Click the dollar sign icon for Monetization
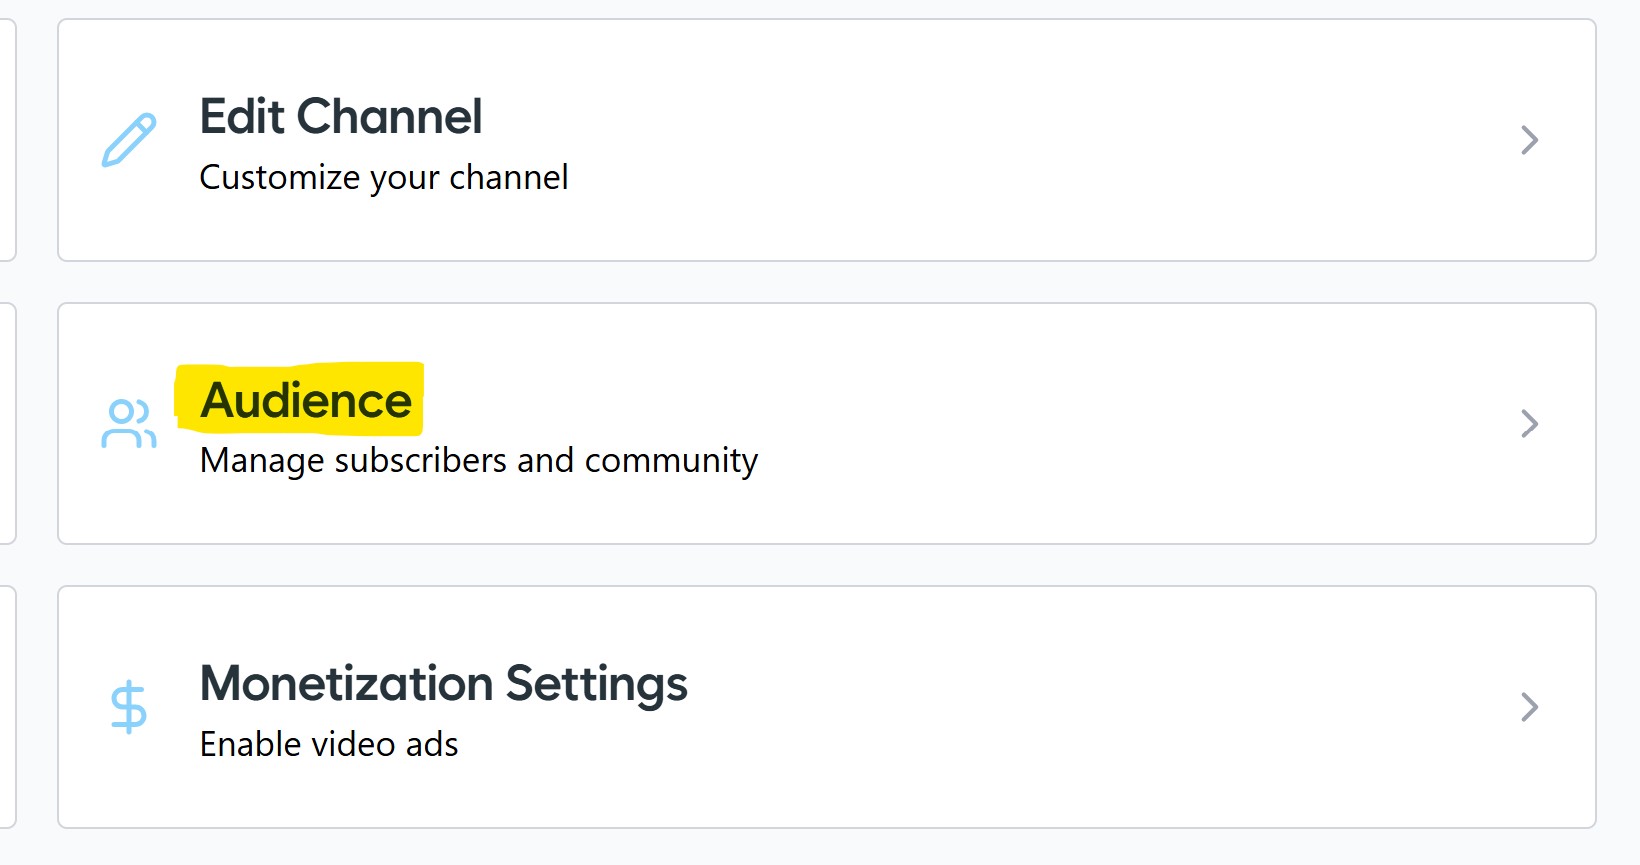The width and height of the screenshot is (1640, 865). click(x=129, y=707)
